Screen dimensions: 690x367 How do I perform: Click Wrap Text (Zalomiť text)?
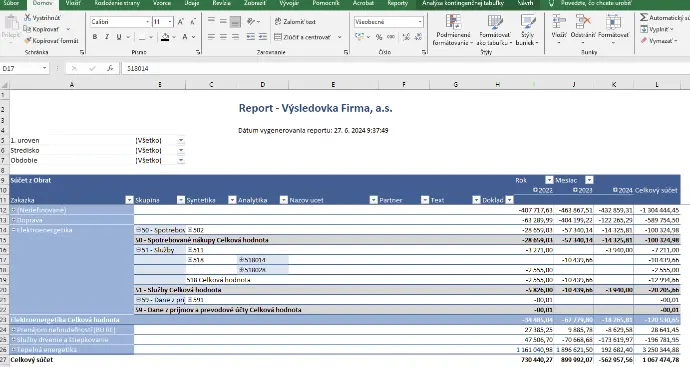coord(295,21)
